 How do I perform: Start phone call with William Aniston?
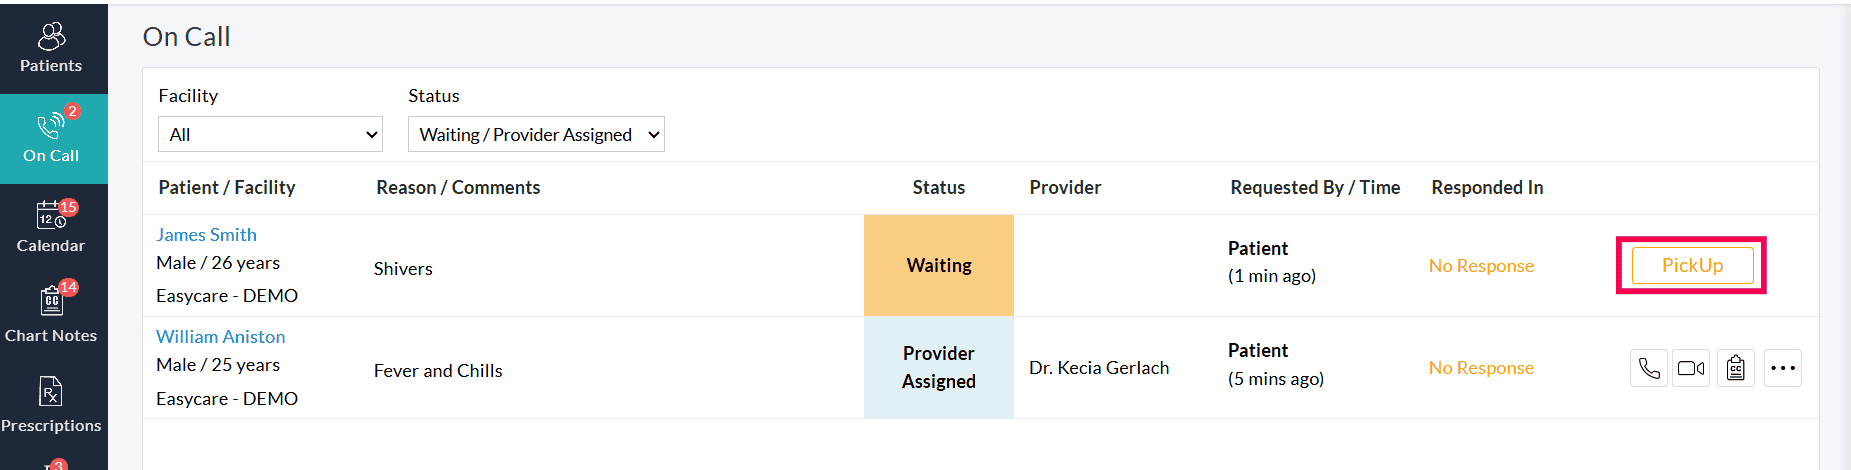click(1649, 368)
